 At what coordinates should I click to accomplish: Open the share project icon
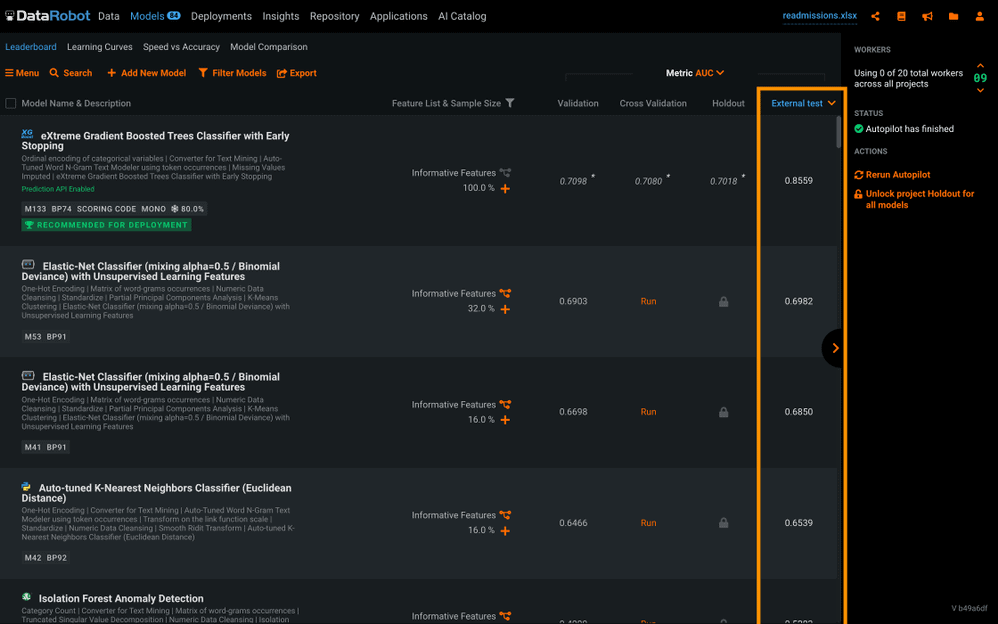(x=876, y=17)
